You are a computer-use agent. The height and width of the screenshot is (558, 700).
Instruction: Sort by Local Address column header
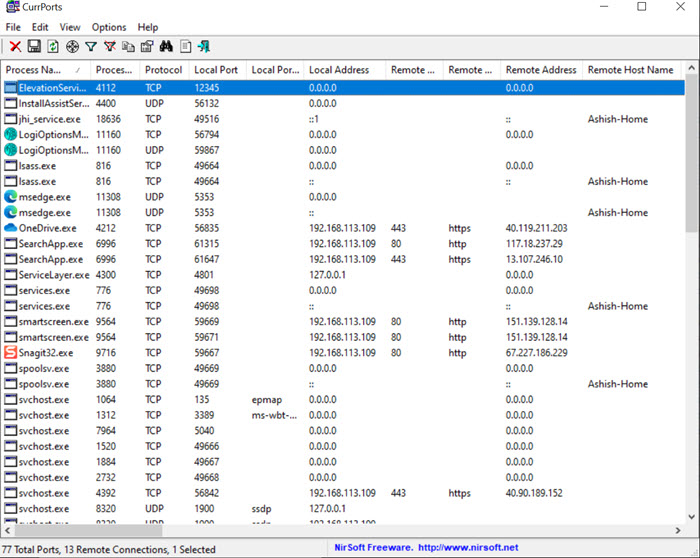coord(345,70)
